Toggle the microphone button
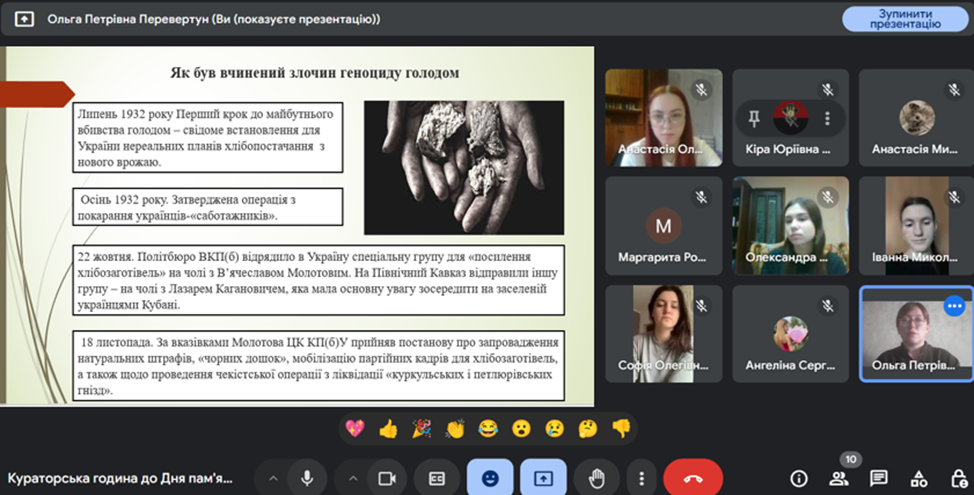The width and height of the screenshot is (974, 495). pyautogui.click(x=307, y=478)
